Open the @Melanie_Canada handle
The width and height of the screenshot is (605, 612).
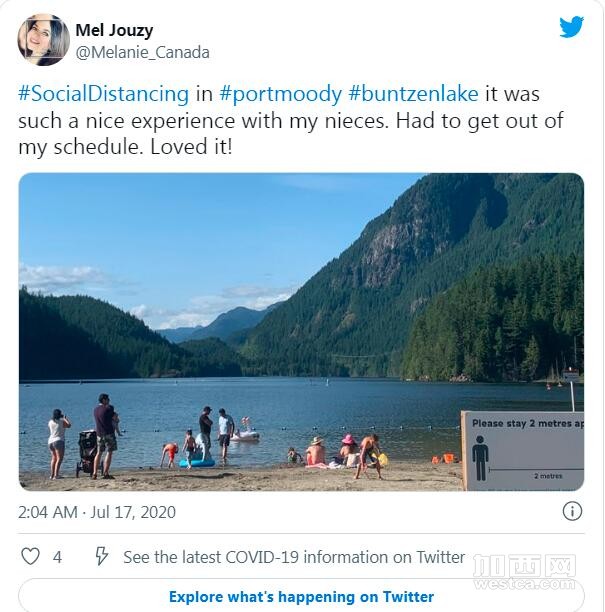tap(142, 52)
